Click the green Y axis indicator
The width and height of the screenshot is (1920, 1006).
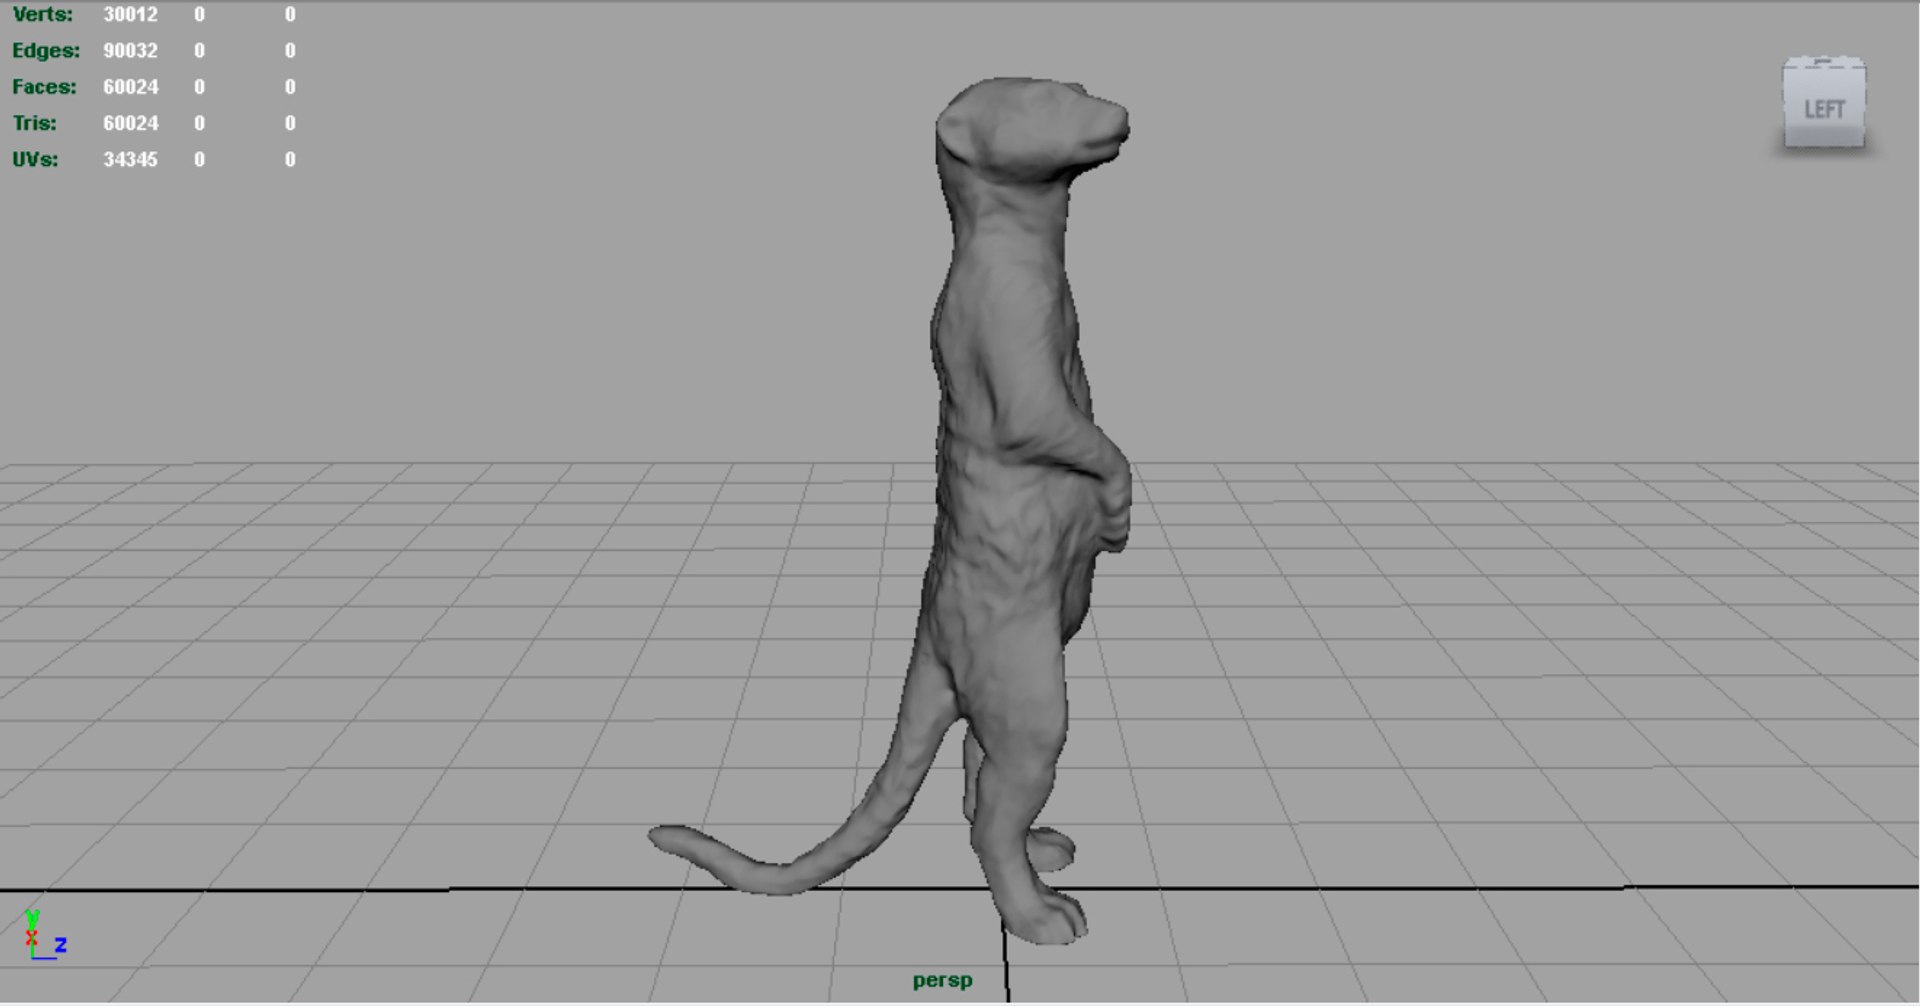coord(32,918)
